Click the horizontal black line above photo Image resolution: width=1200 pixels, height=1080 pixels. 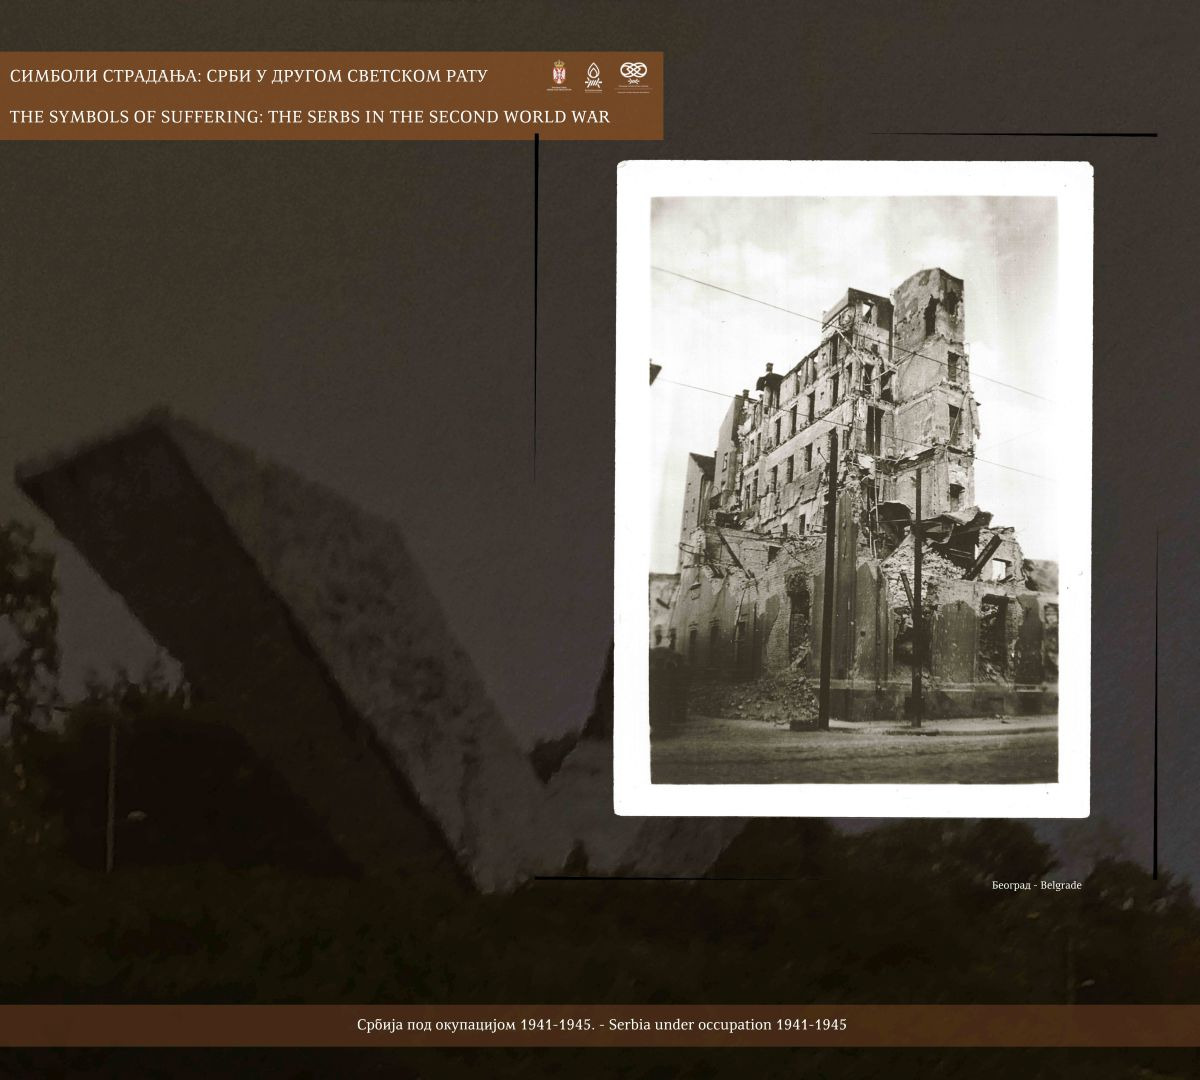[1010, 134]
